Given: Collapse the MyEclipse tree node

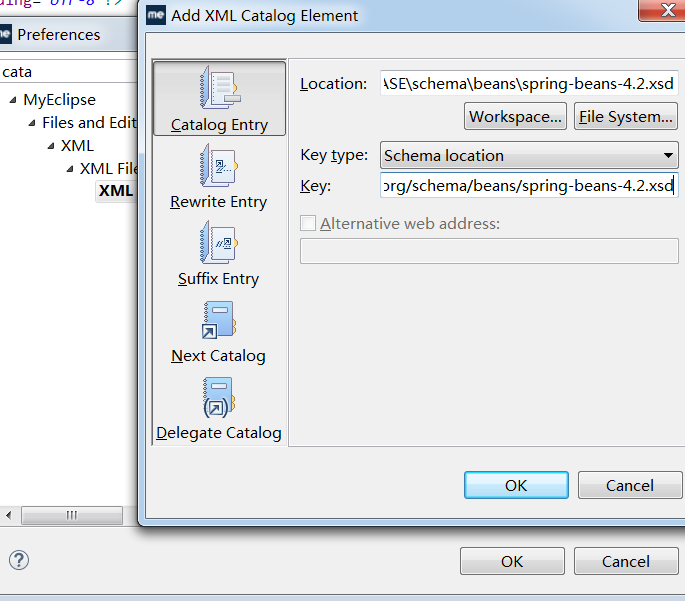Looking at the screenshot, I should pyautogui.click(x=13, y=100).
